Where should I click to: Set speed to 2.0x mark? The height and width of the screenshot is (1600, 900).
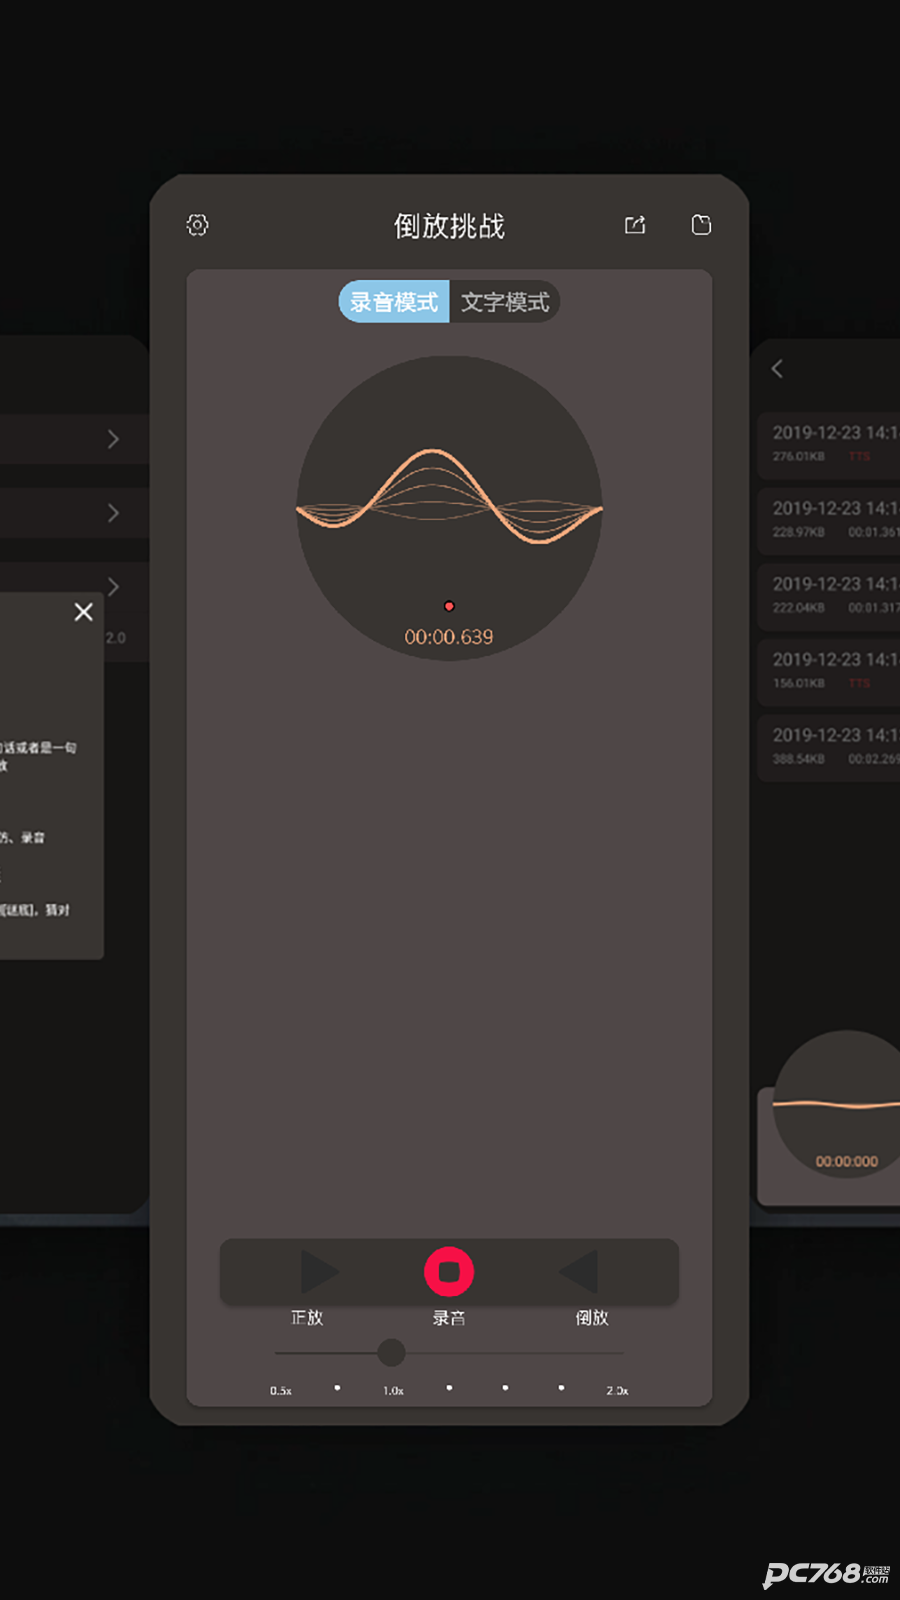point(617,1391)
